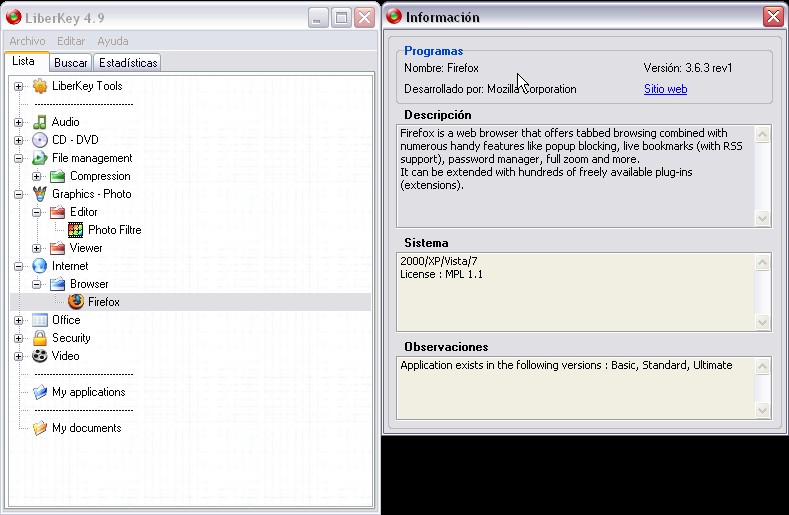The height and width of the screenshot is (515, 789).
Task: Click the Viewer folder icon
Action: [x=57, y=248]
